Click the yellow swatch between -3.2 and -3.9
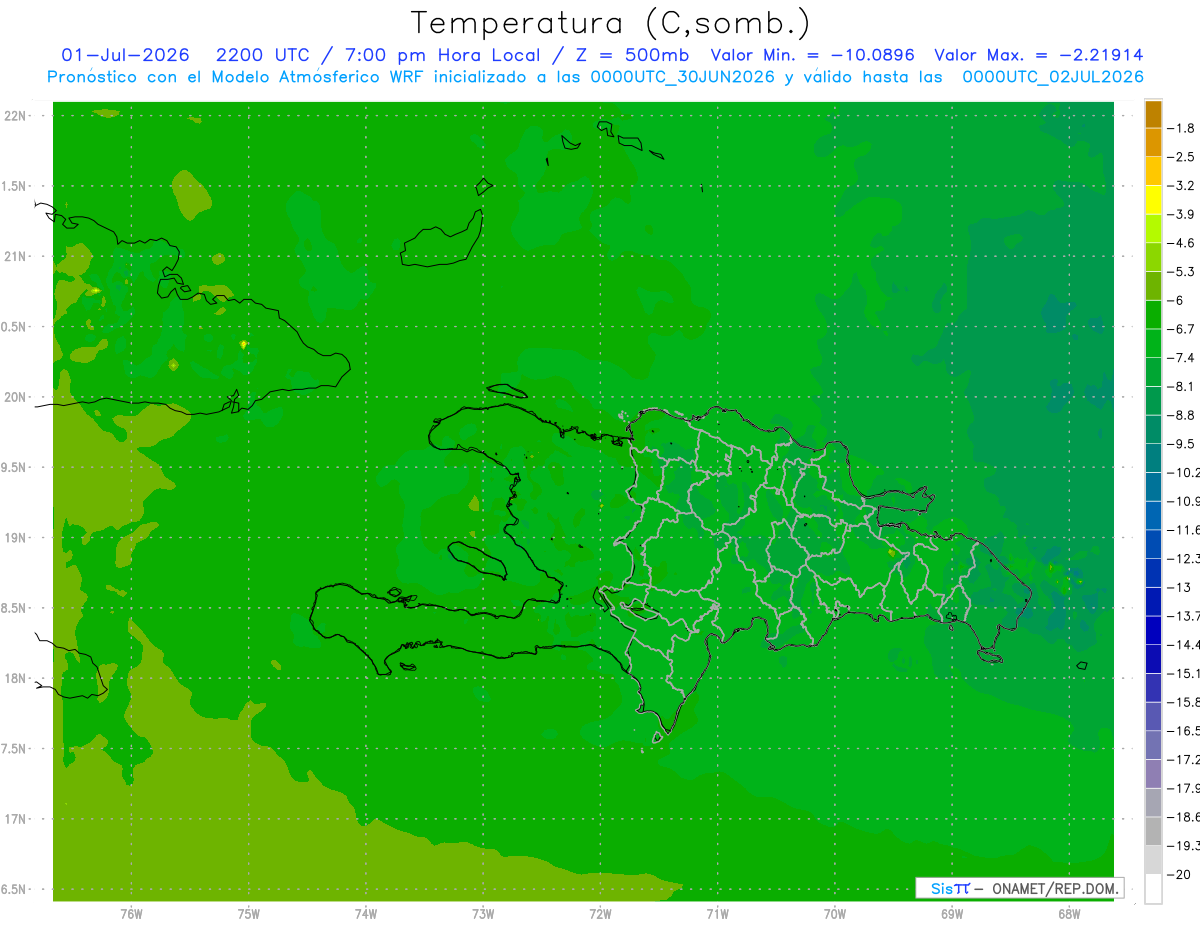Viewport: 1200px width, 927px height. 1153,200
